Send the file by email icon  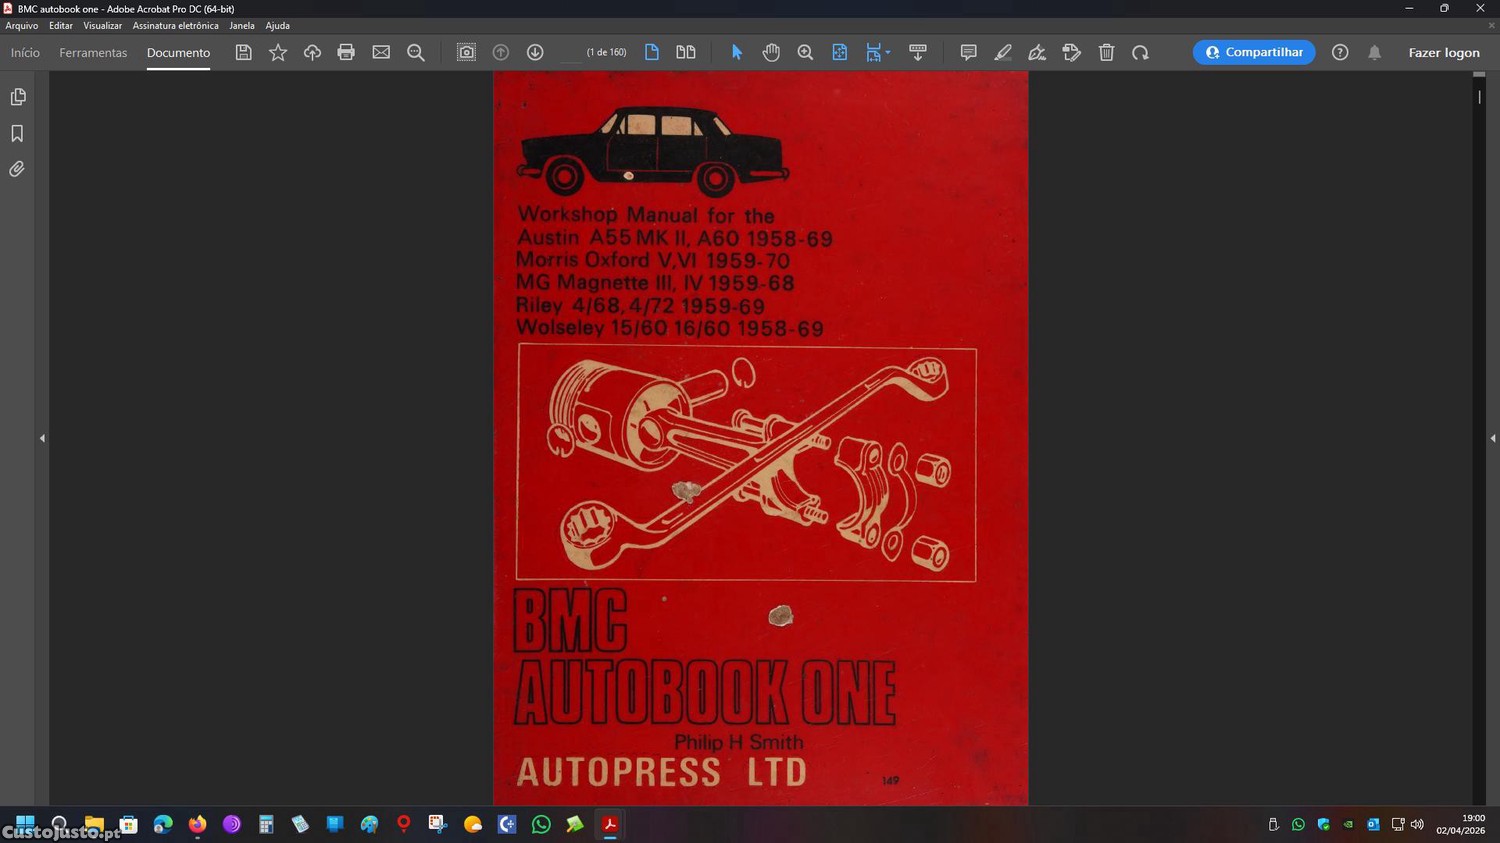point(381,53)
